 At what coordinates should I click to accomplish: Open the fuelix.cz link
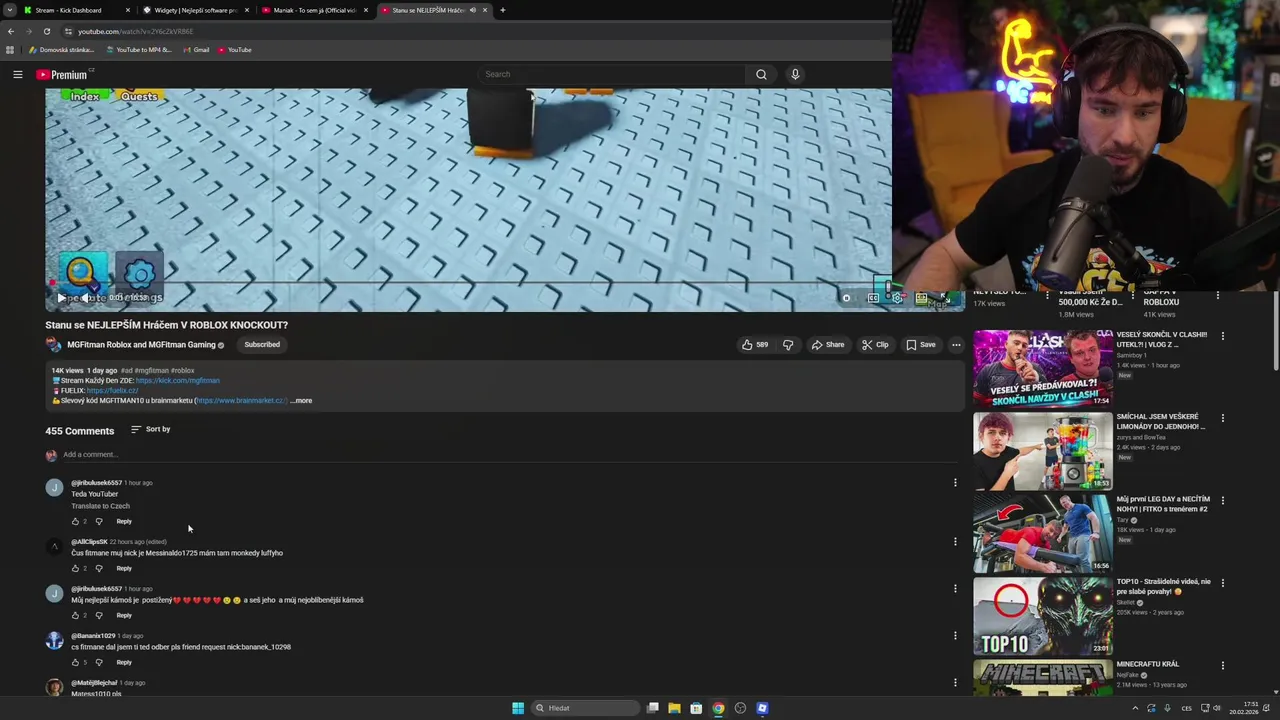[x=112, y=391]
